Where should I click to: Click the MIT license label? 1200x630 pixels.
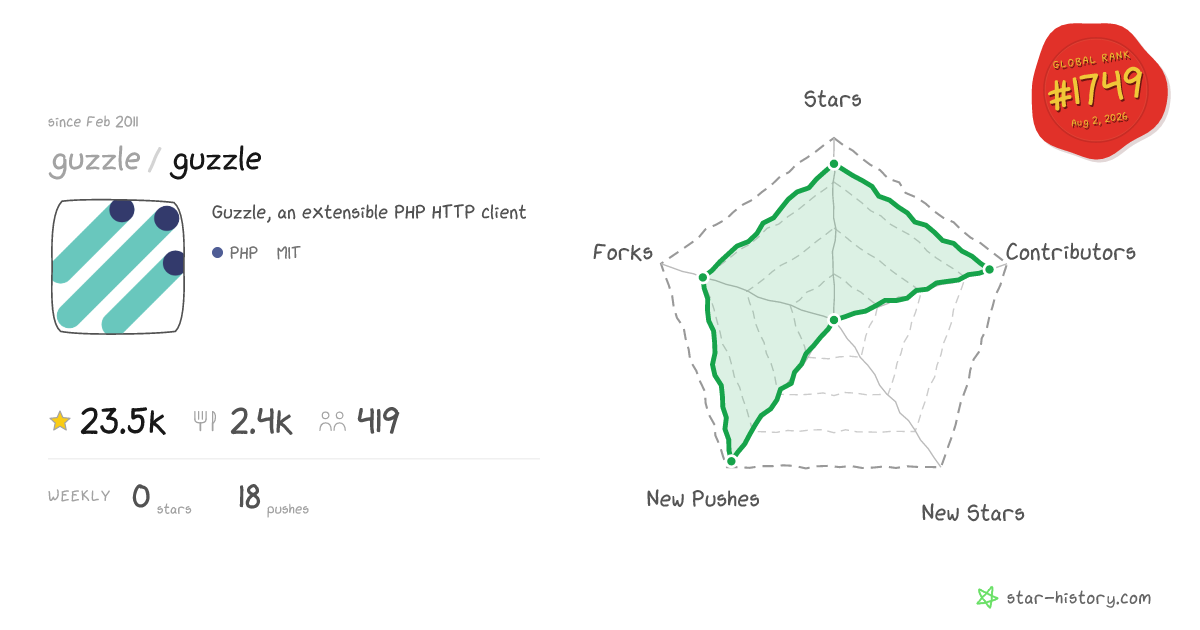(288, 253)
